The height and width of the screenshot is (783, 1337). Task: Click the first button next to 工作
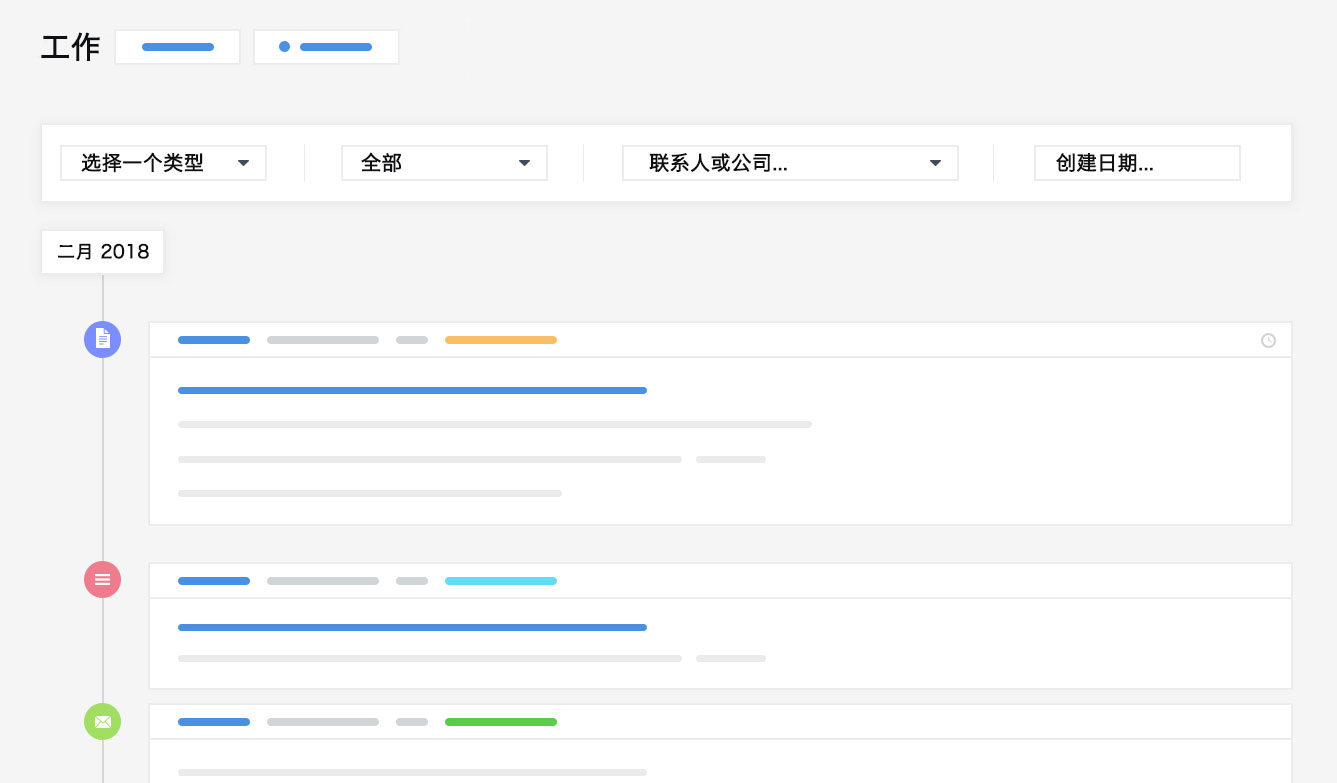[178, 47]
